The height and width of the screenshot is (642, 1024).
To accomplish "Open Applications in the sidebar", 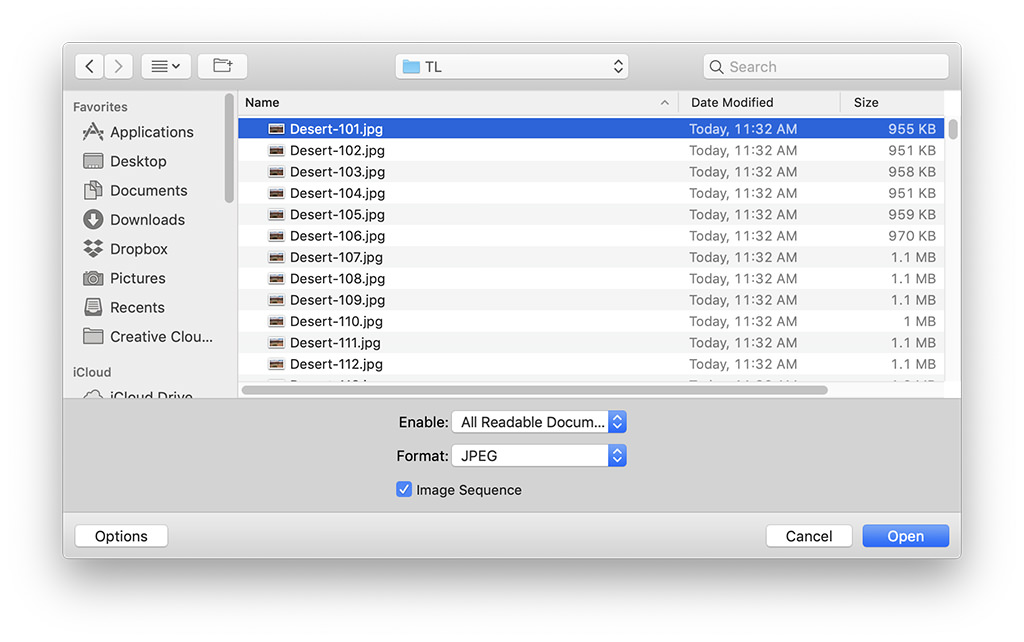I will (x=138, y=132).
